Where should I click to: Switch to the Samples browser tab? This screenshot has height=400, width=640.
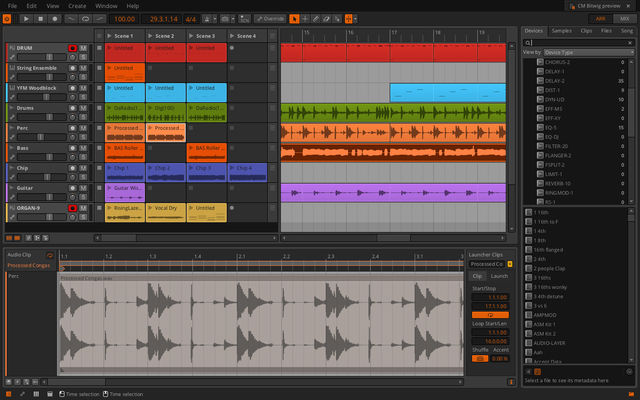click(562, 31)
